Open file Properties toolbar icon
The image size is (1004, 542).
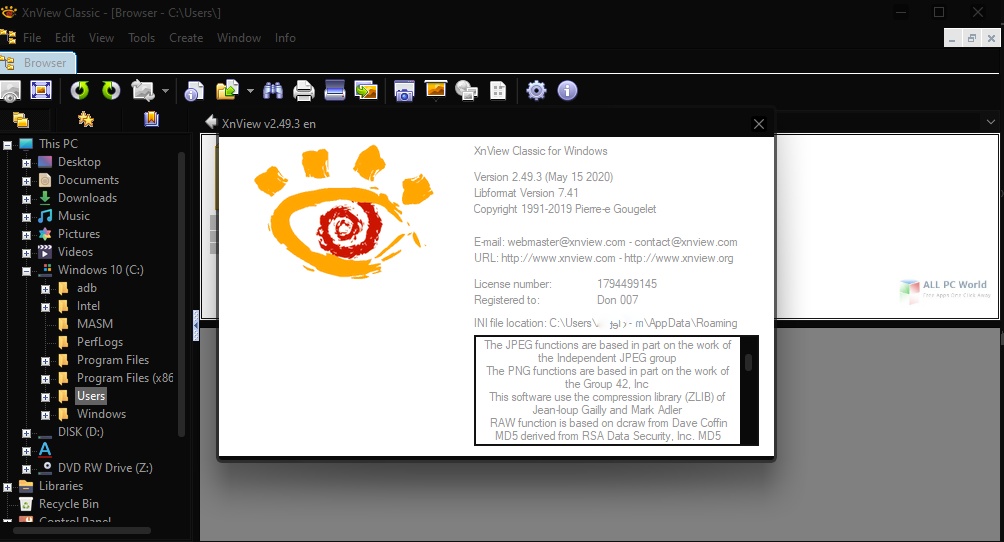click(193, 91)
